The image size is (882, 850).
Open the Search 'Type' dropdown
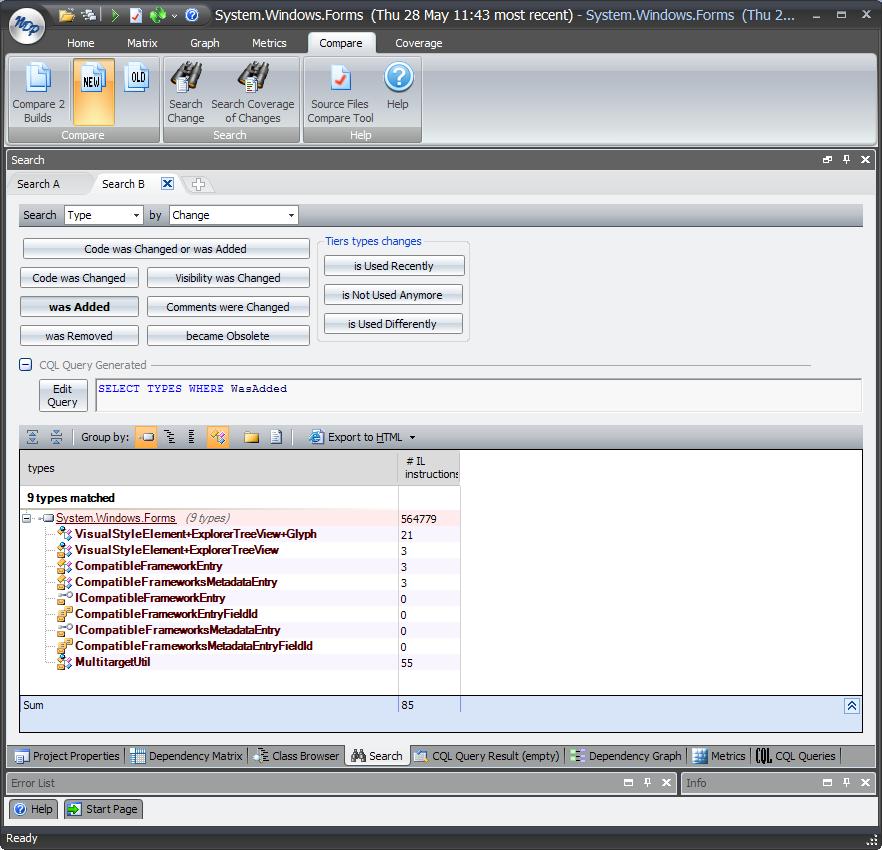pyautogui.click(x=104, y=215)
